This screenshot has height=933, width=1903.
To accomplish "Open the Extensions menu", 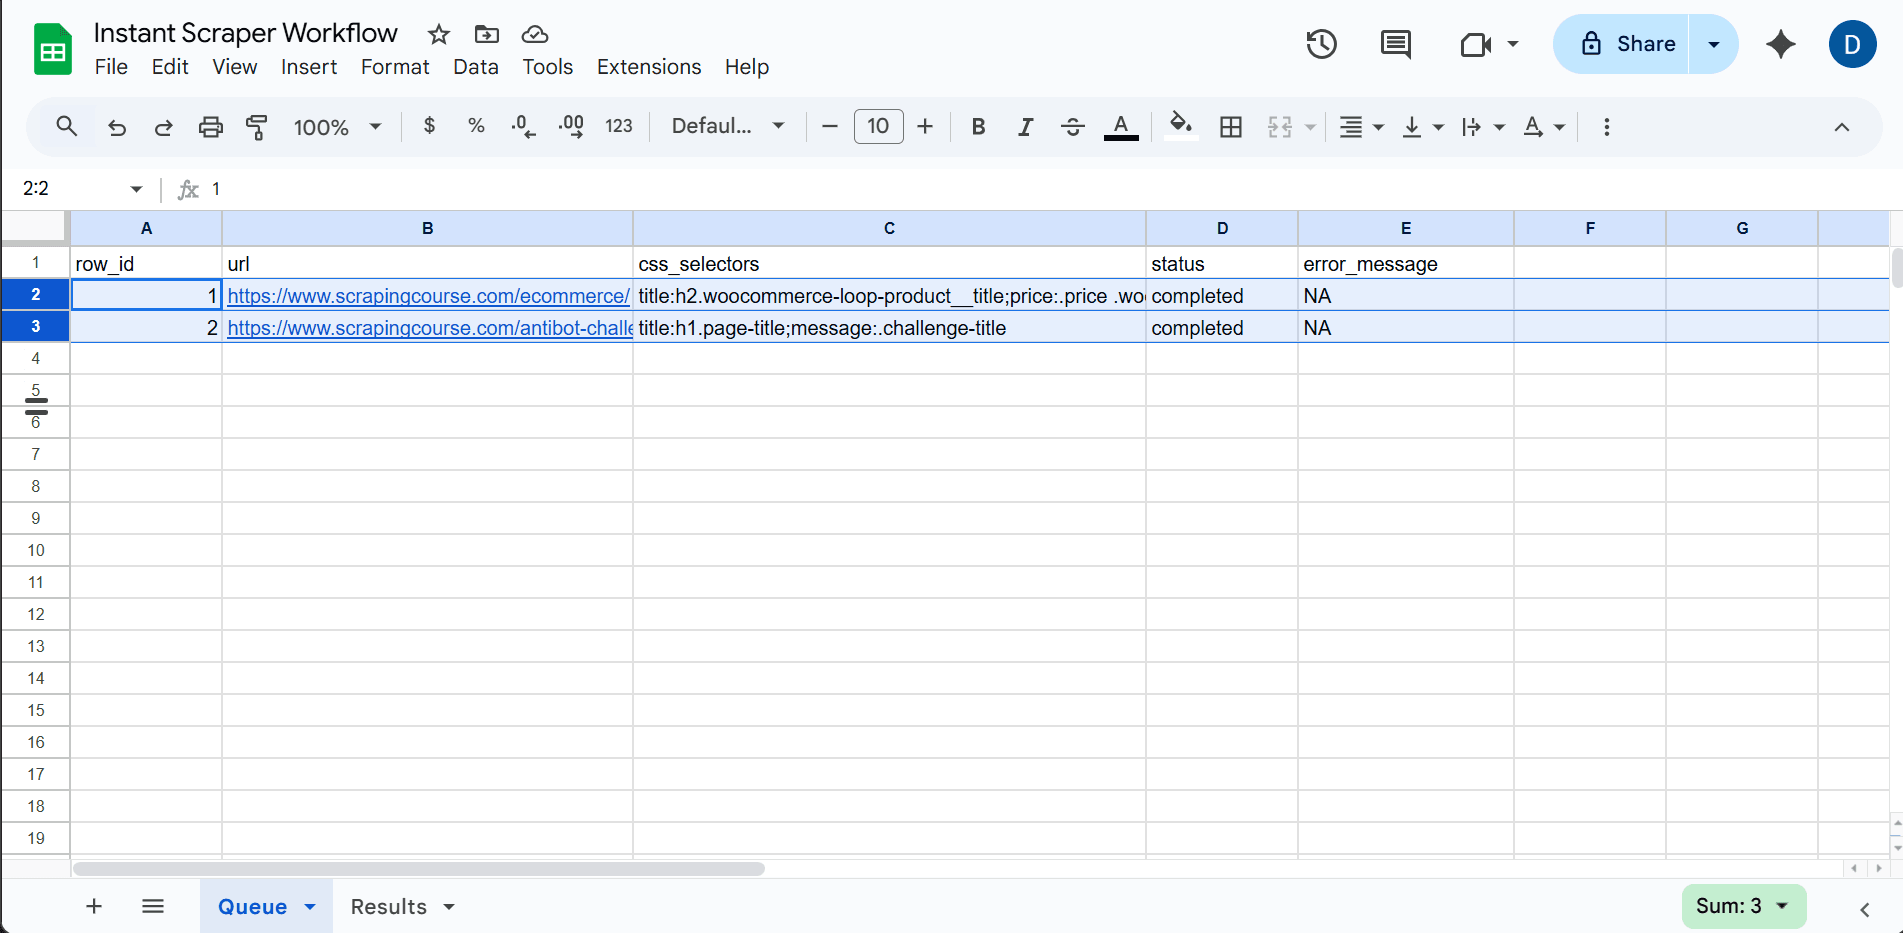I will pyautogui.click(x=649, y=67).
